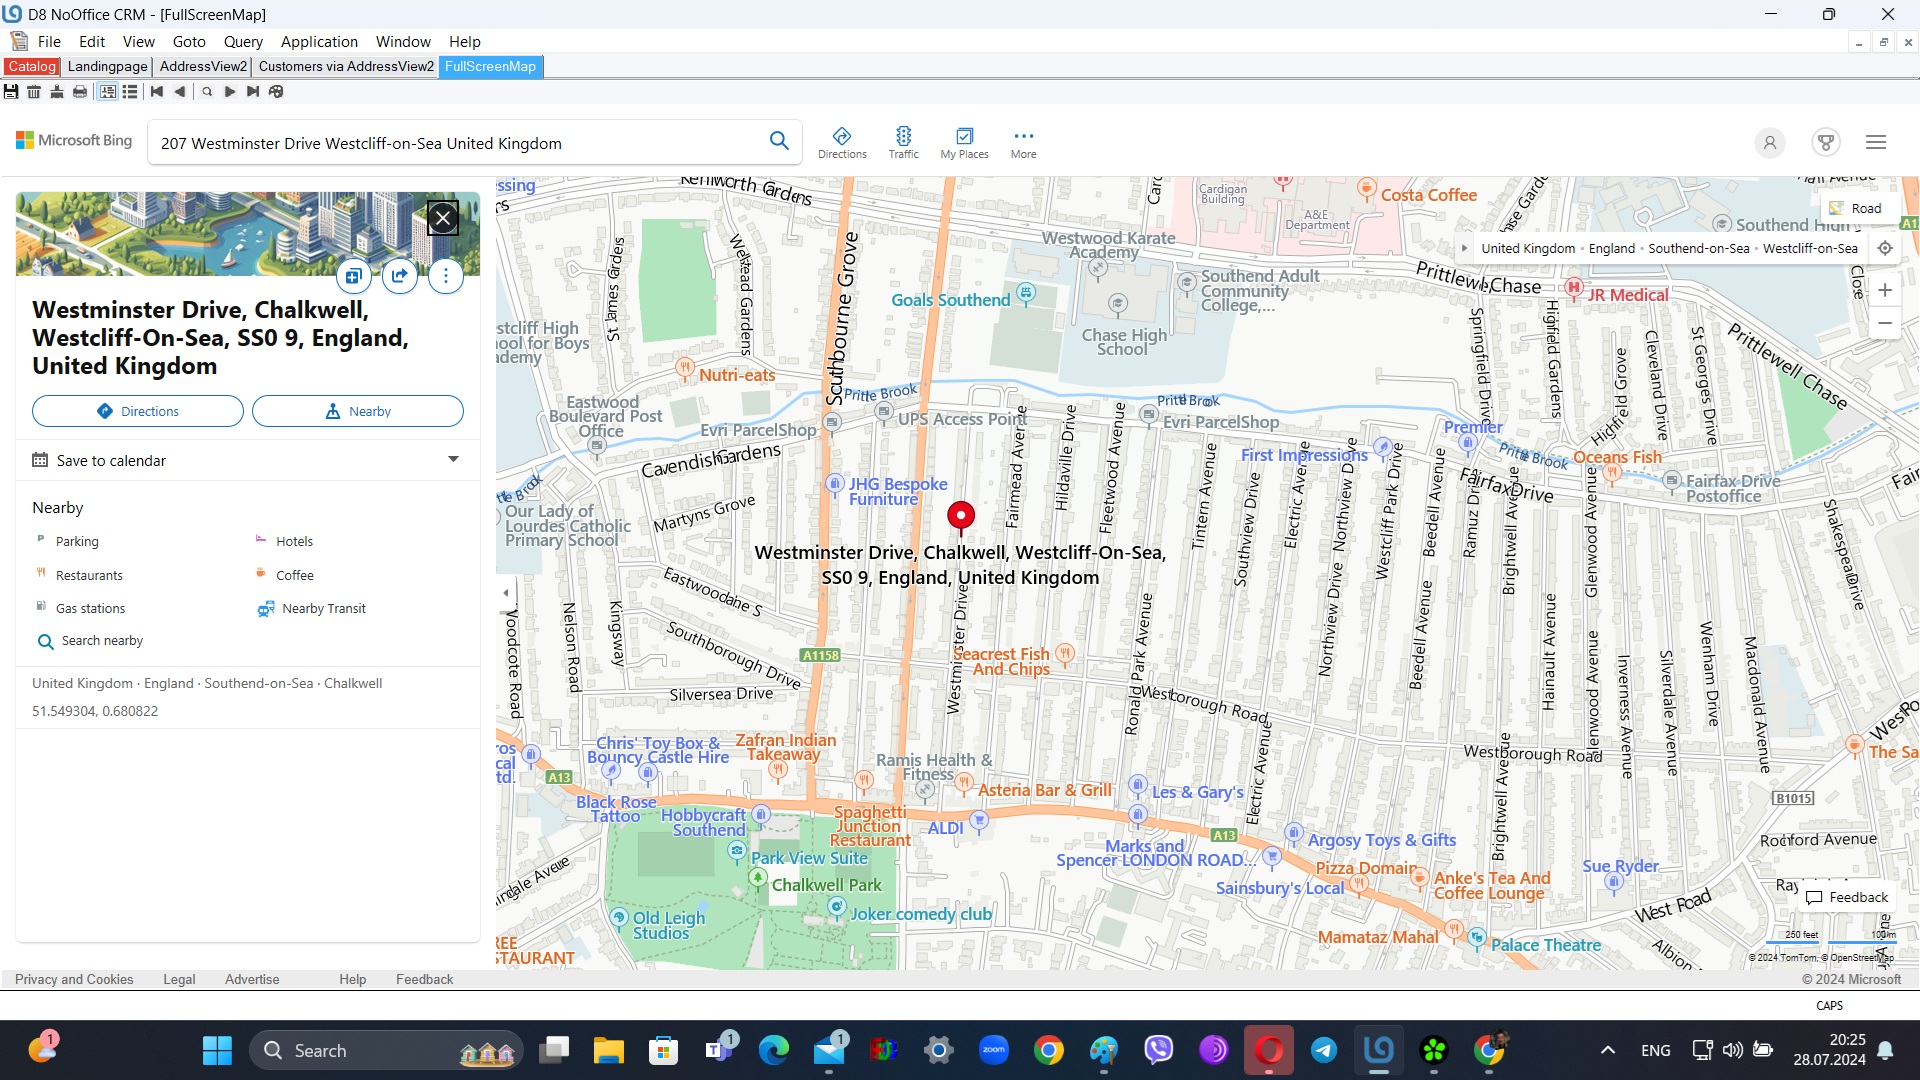The image size is (1920, 1080).
Task: Print using the printer icon
Action: [80, 91]
